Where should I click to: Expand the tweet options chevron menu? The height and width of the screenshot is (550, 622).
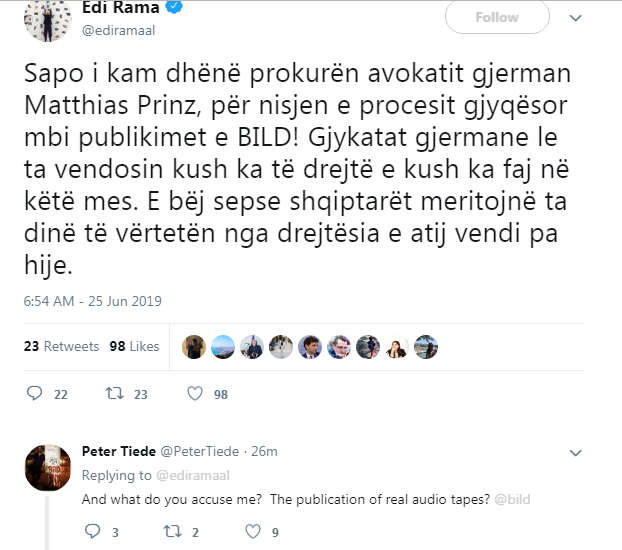576,18
